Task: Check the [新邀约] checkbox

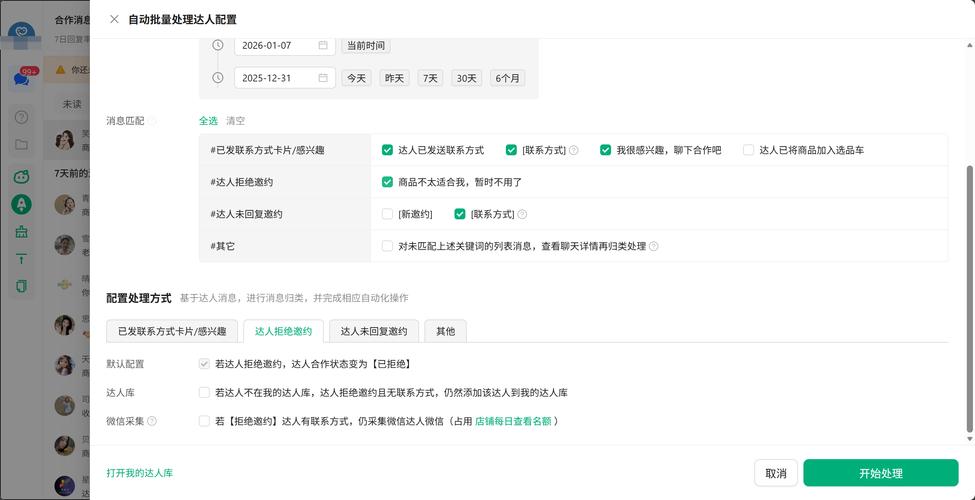Action: point(387,214)
